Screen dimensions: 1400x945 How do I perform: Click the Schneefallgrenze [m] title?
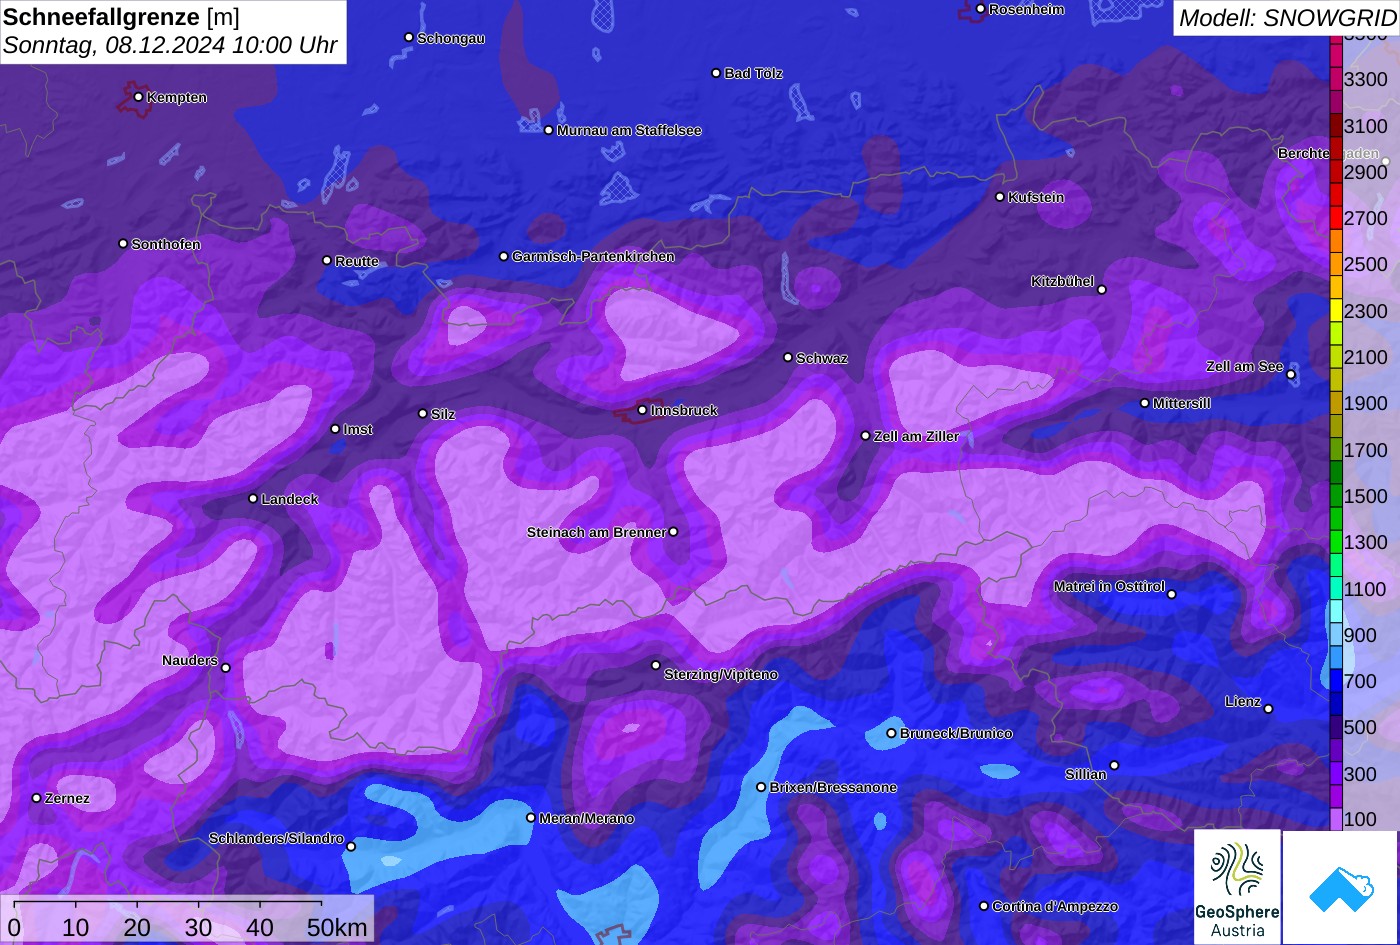coord(121,17)
